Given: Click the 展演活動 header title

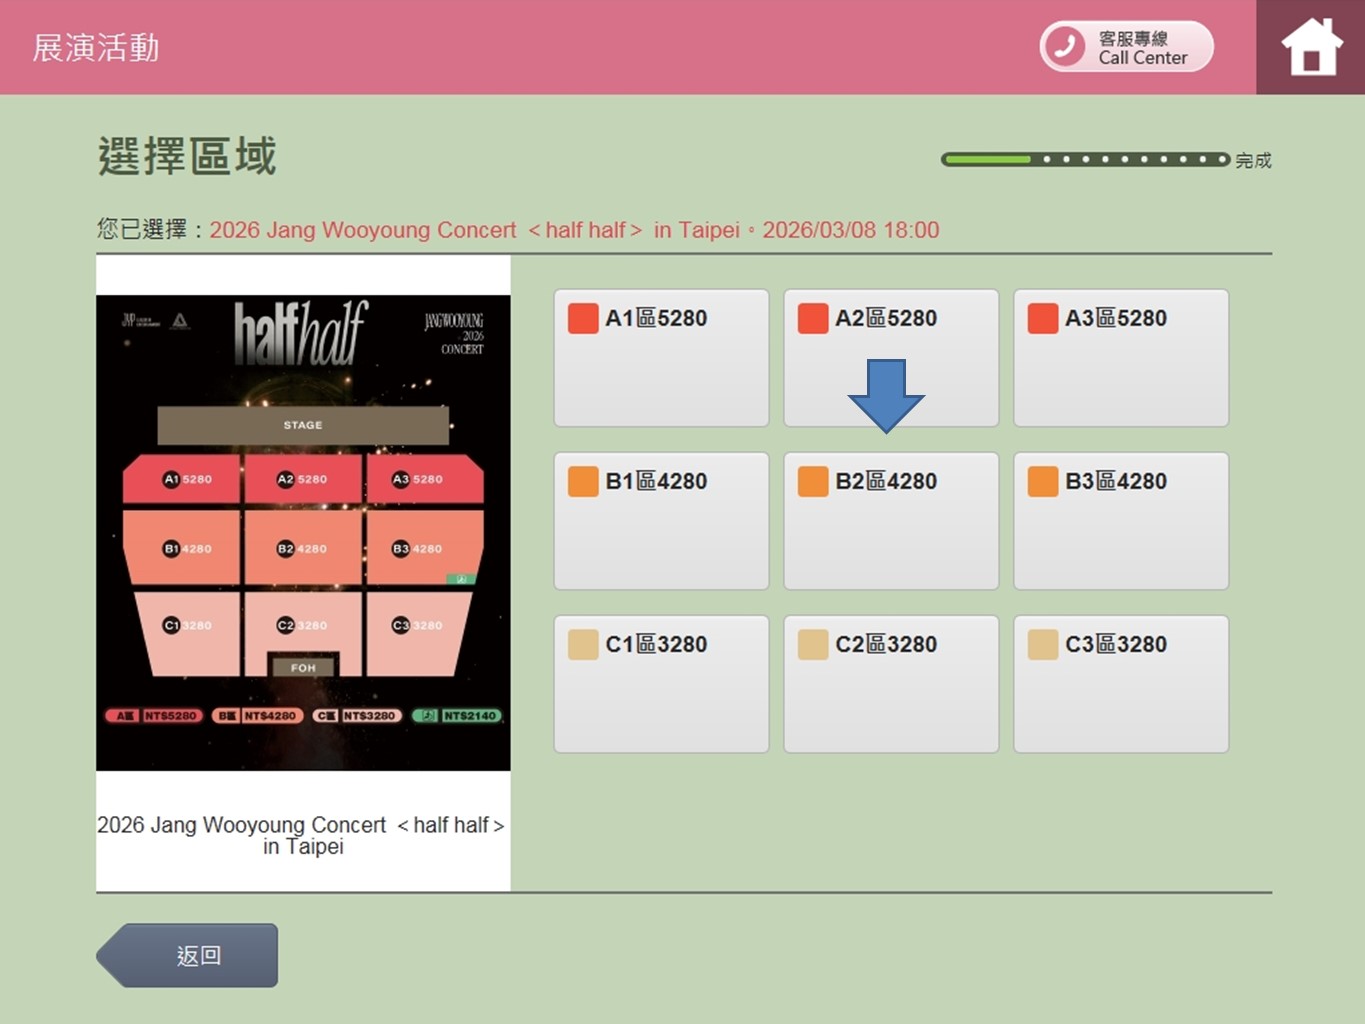Looking at the screenshot, I should point(96,47).
